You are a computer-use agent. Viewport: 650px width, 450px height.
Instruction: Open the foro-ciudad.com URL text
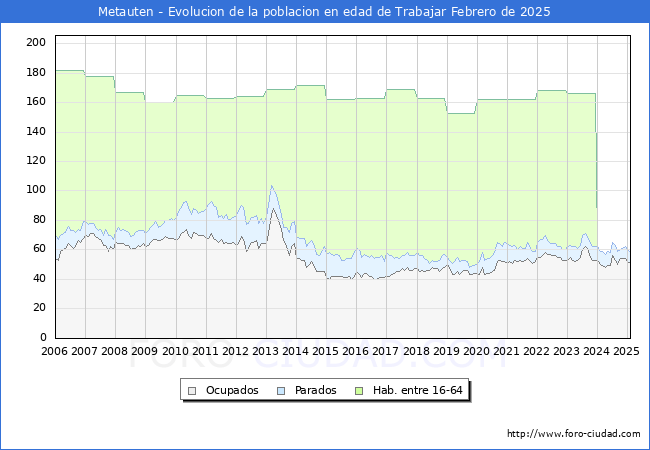click(x=574, y=434)
